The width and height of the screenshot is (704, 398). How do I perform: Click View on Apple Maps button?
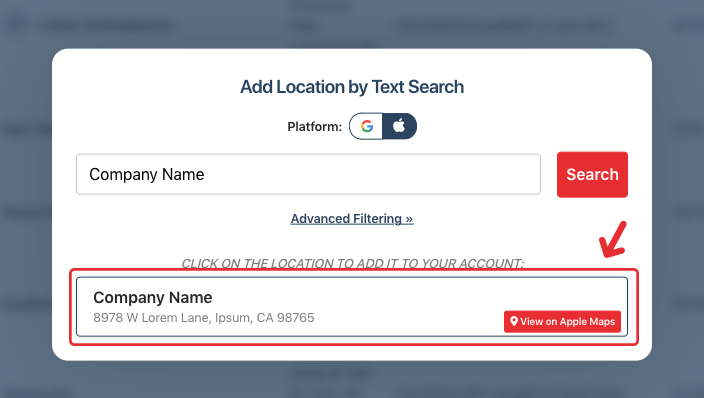pos(562,322)
